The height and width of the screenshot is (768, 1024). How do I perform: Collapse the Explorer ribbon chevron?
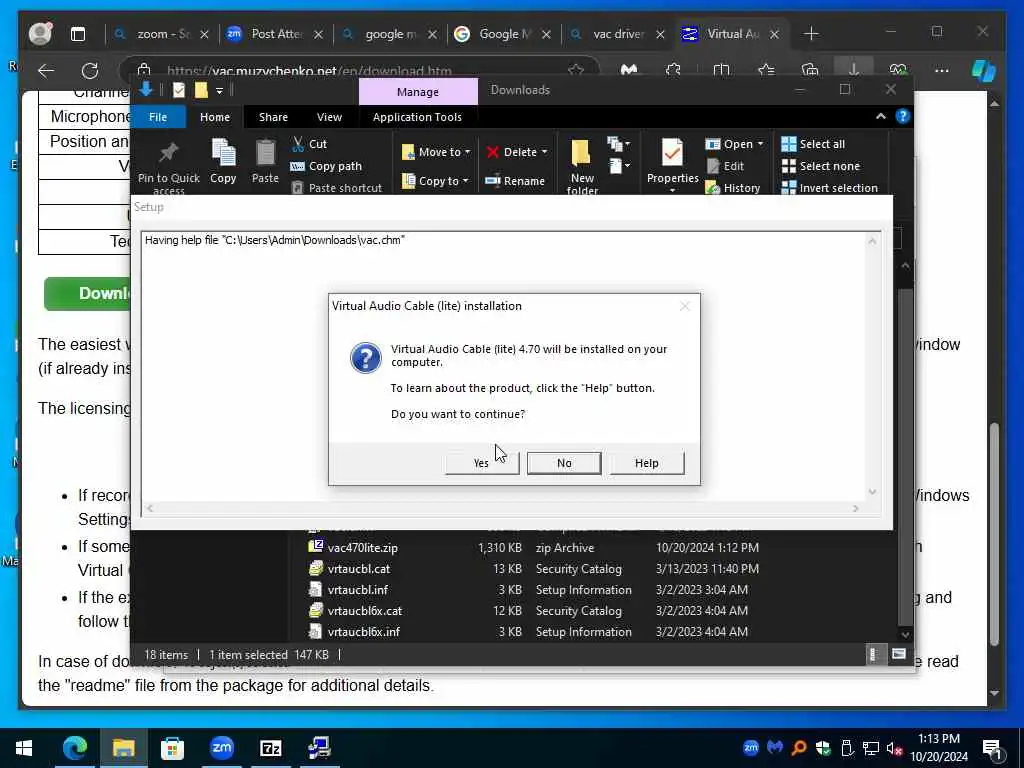880,116
